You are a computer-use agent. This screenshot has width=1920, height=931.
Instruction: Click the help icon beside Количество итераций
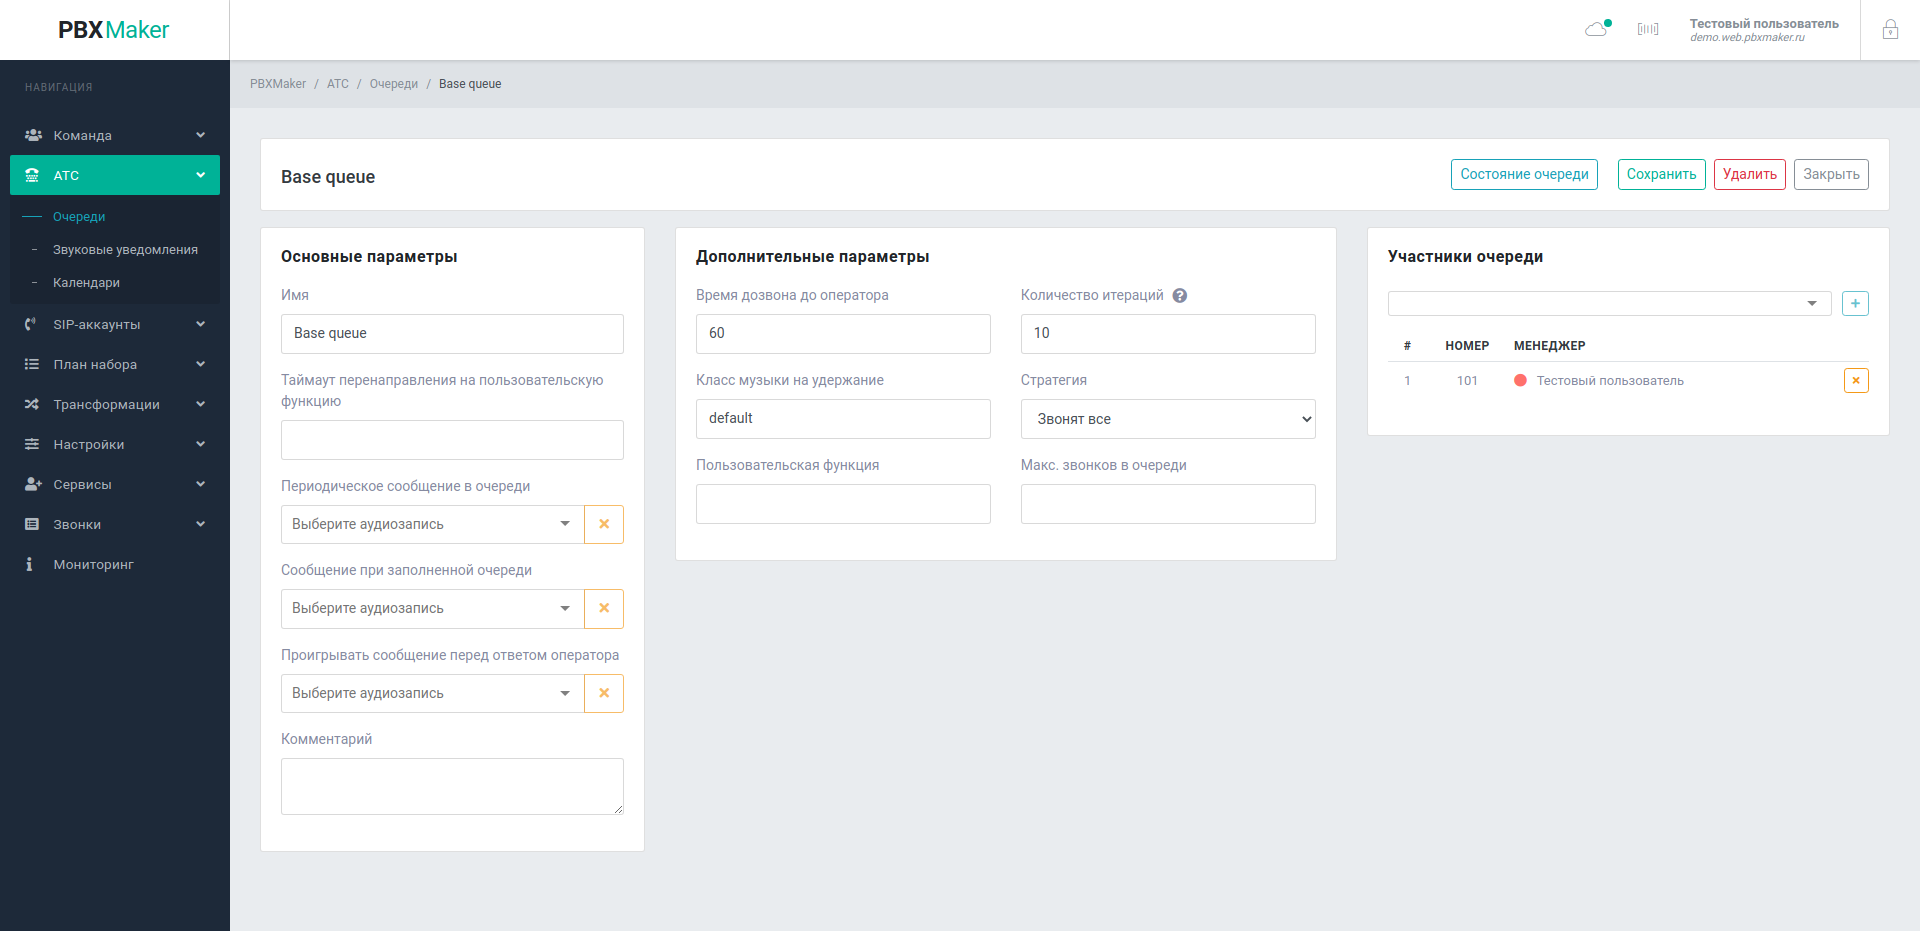click(x=1180, y=296)
